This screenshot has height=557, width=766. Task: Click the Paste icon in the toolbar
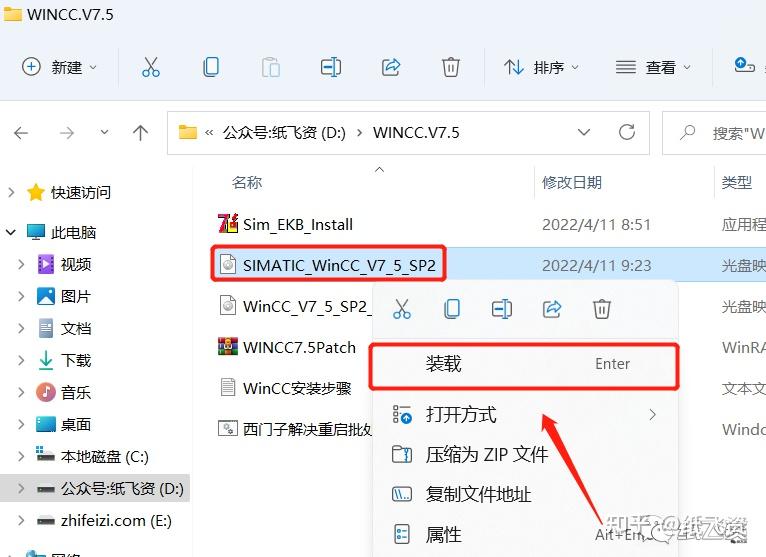point(271,67)
